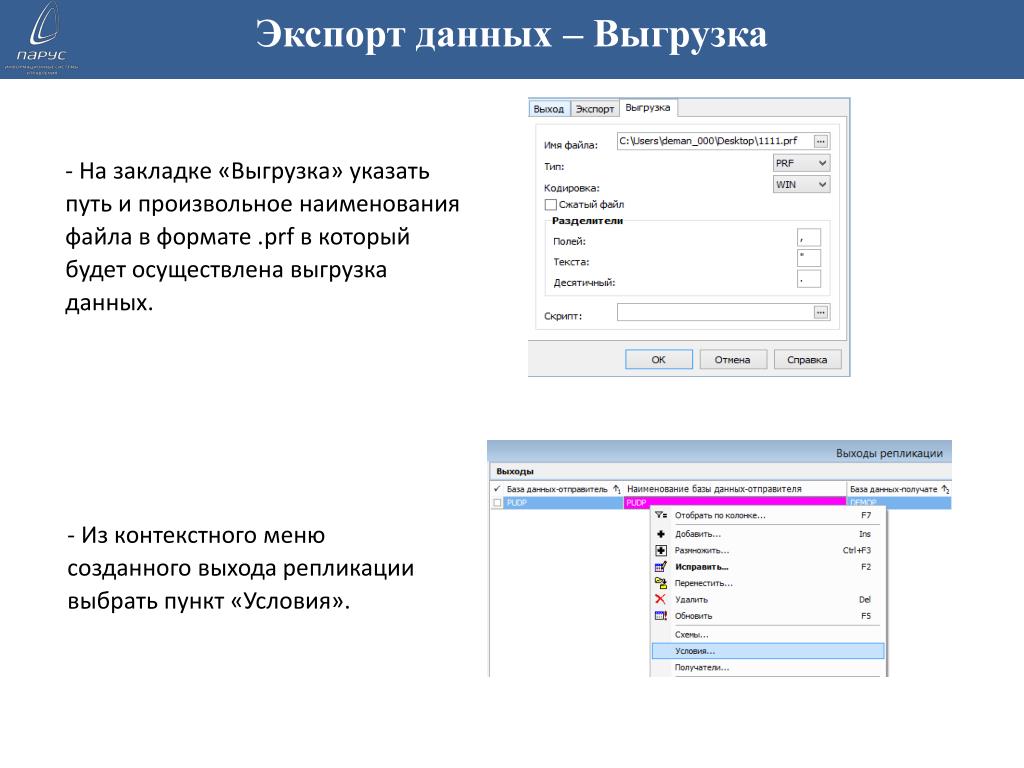
Task: Select Удалить menu entry
Action: click(768, 600)
